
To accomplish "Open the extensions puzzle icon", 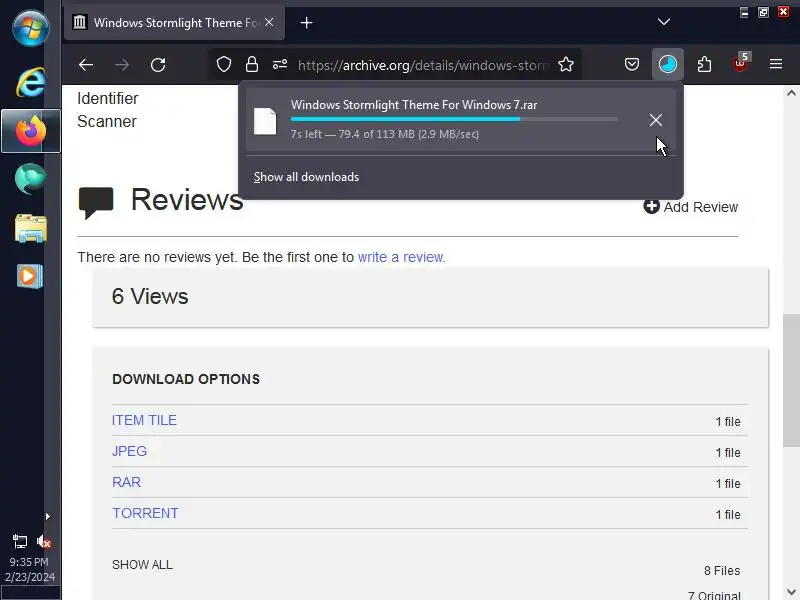I will click(704, 65).
